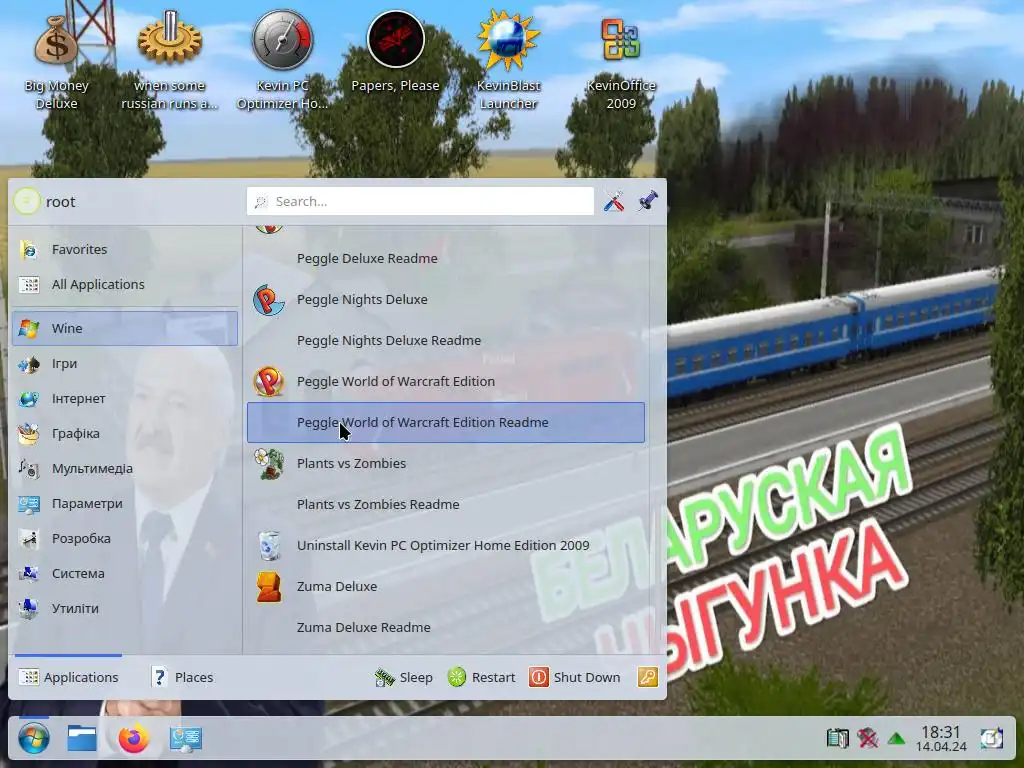Open Zuma Deluxe Readme
The height and width of the screenshot is (768, 1024).
click(x=445, y=628)
